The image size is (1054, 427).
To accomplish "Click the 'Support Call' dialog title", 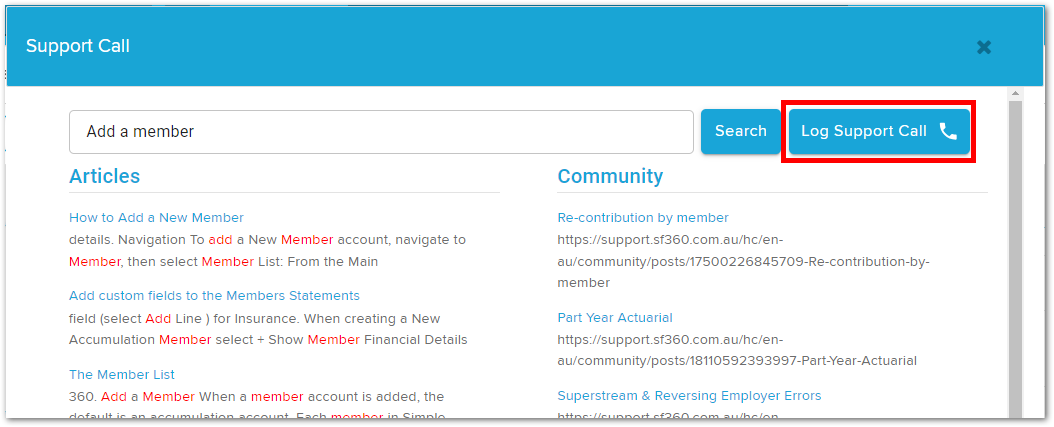I will pyautogui.click(x=78, y=46).
